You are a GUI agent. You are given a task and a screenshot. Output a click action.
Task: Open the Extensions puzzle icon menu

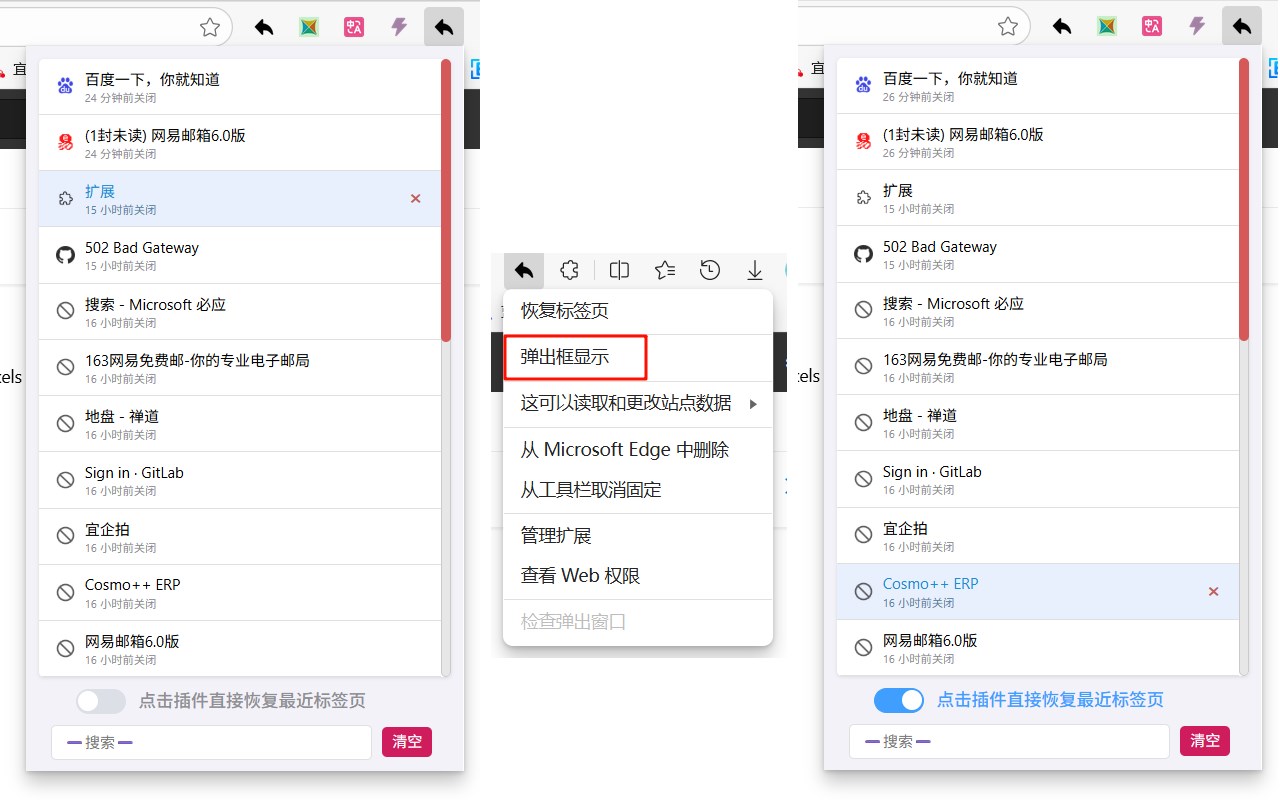[x=569, y=270]
